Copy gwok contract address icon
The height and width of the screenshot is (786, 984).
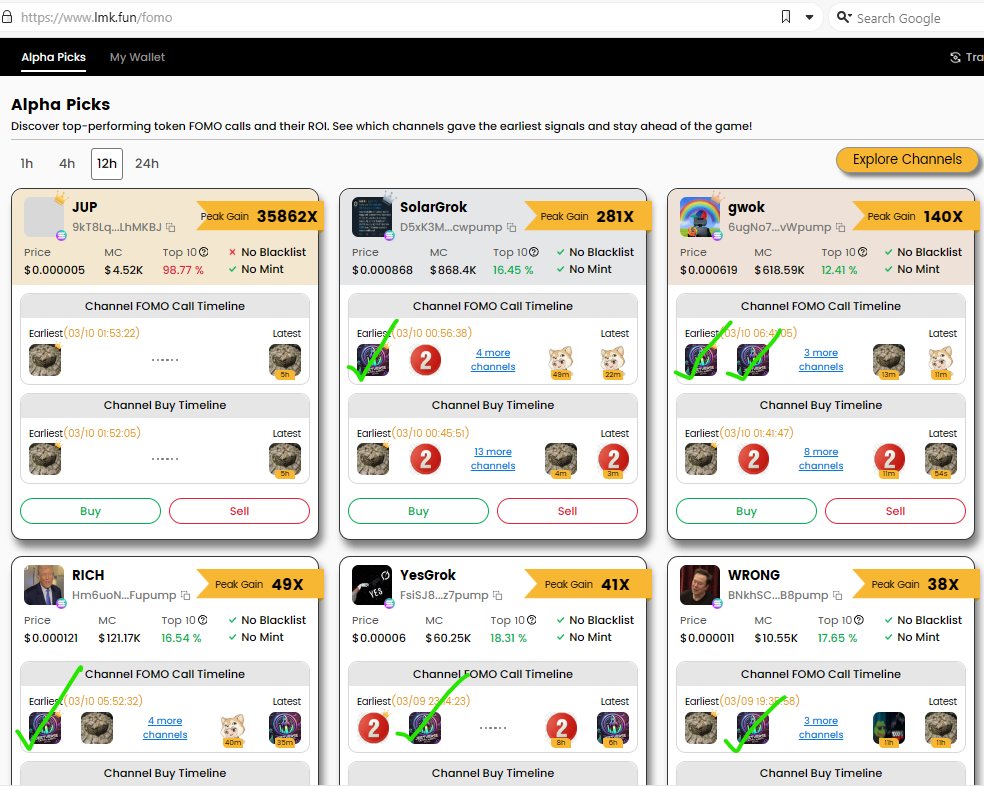(840, 227)
